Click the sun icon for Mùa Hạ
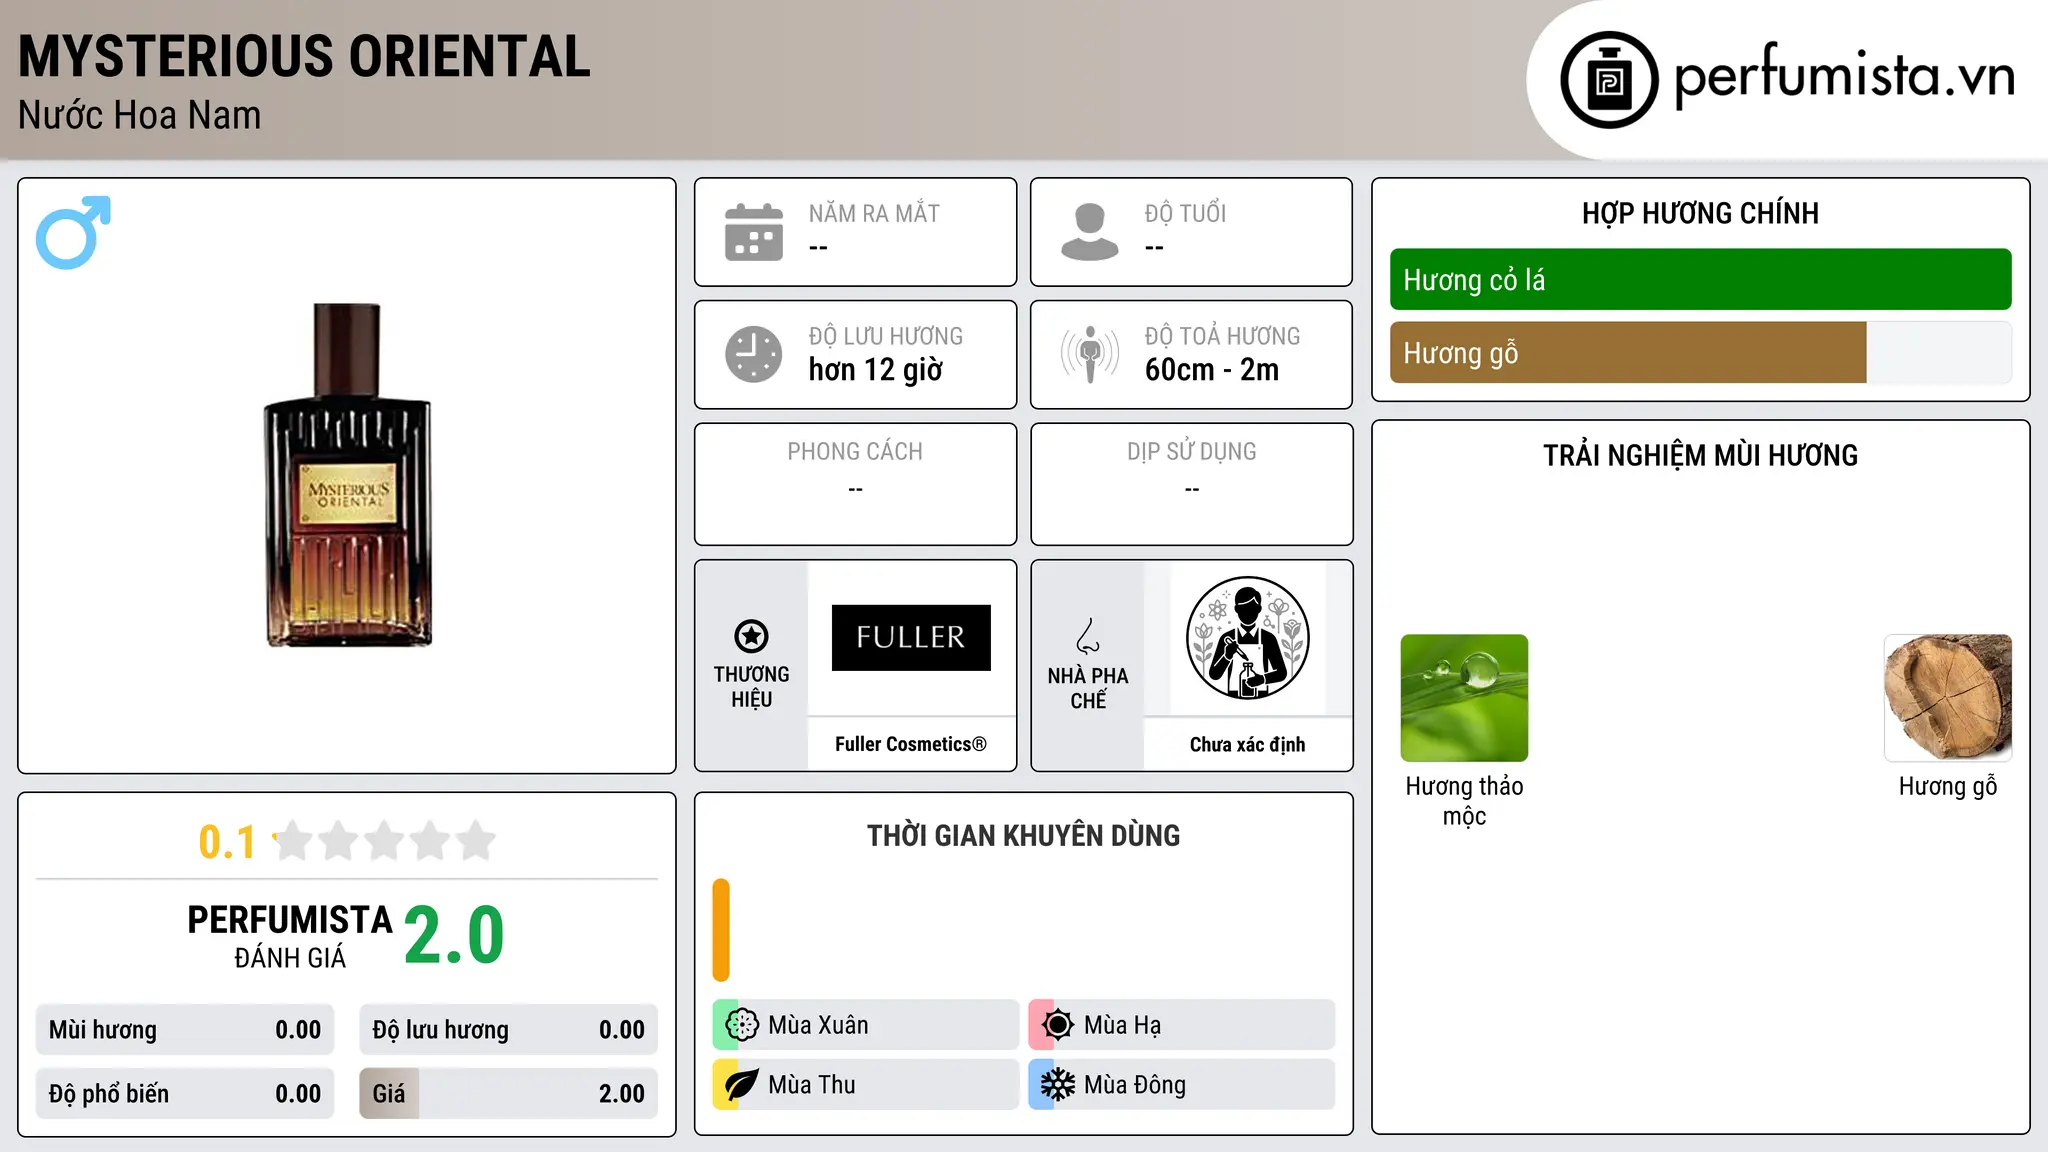Screen dimensions: 2048x1152 click(x=1058, y=1025)
